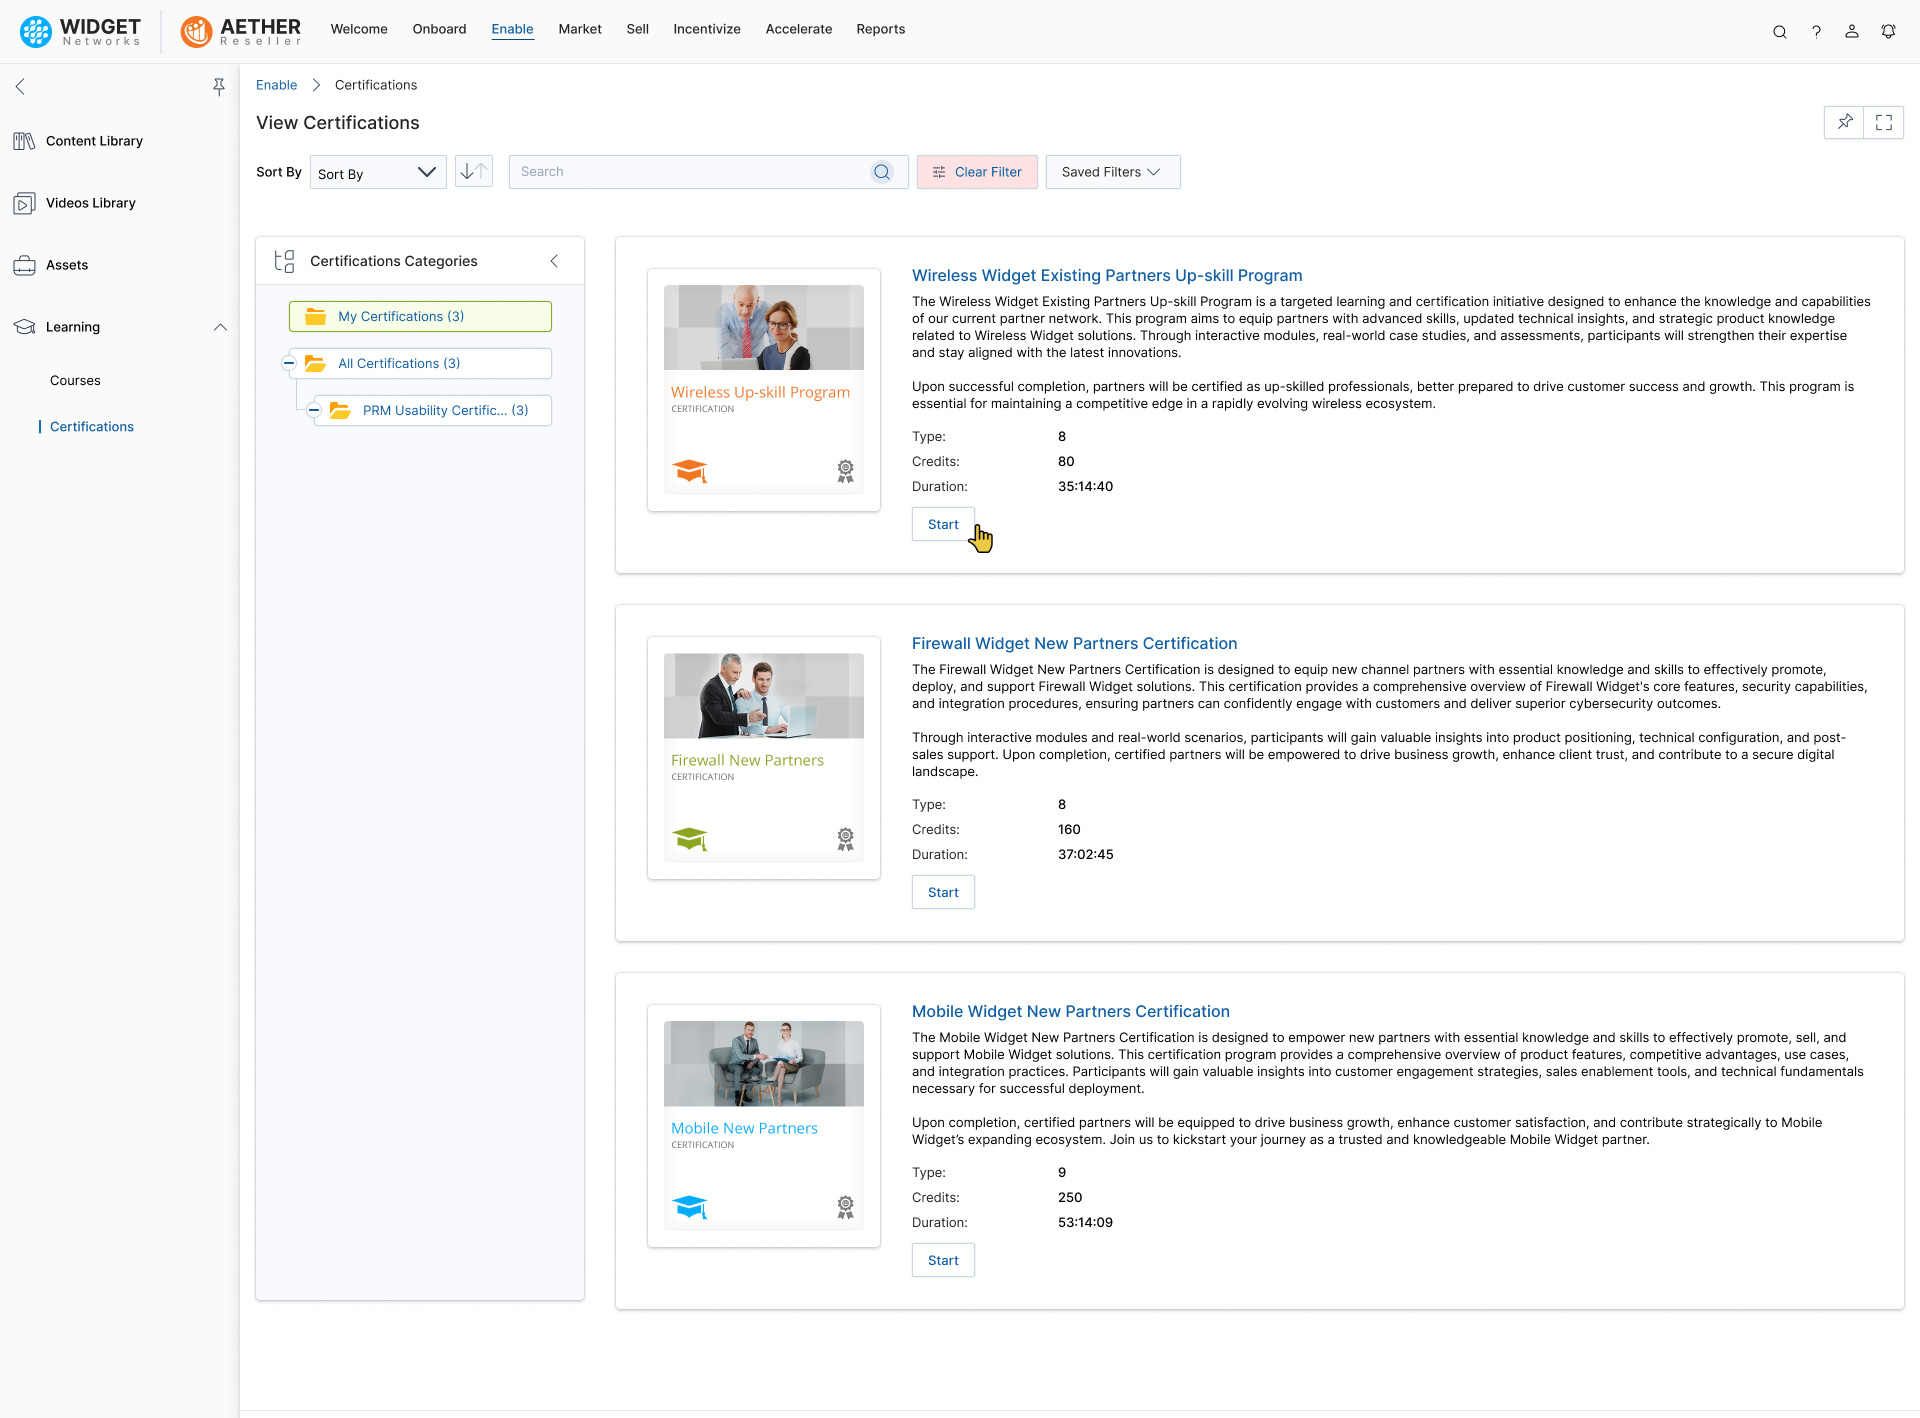Viewport: 1920px width, 1418px height.
Task: Open the notifications bell icon
Action: 1888,31
